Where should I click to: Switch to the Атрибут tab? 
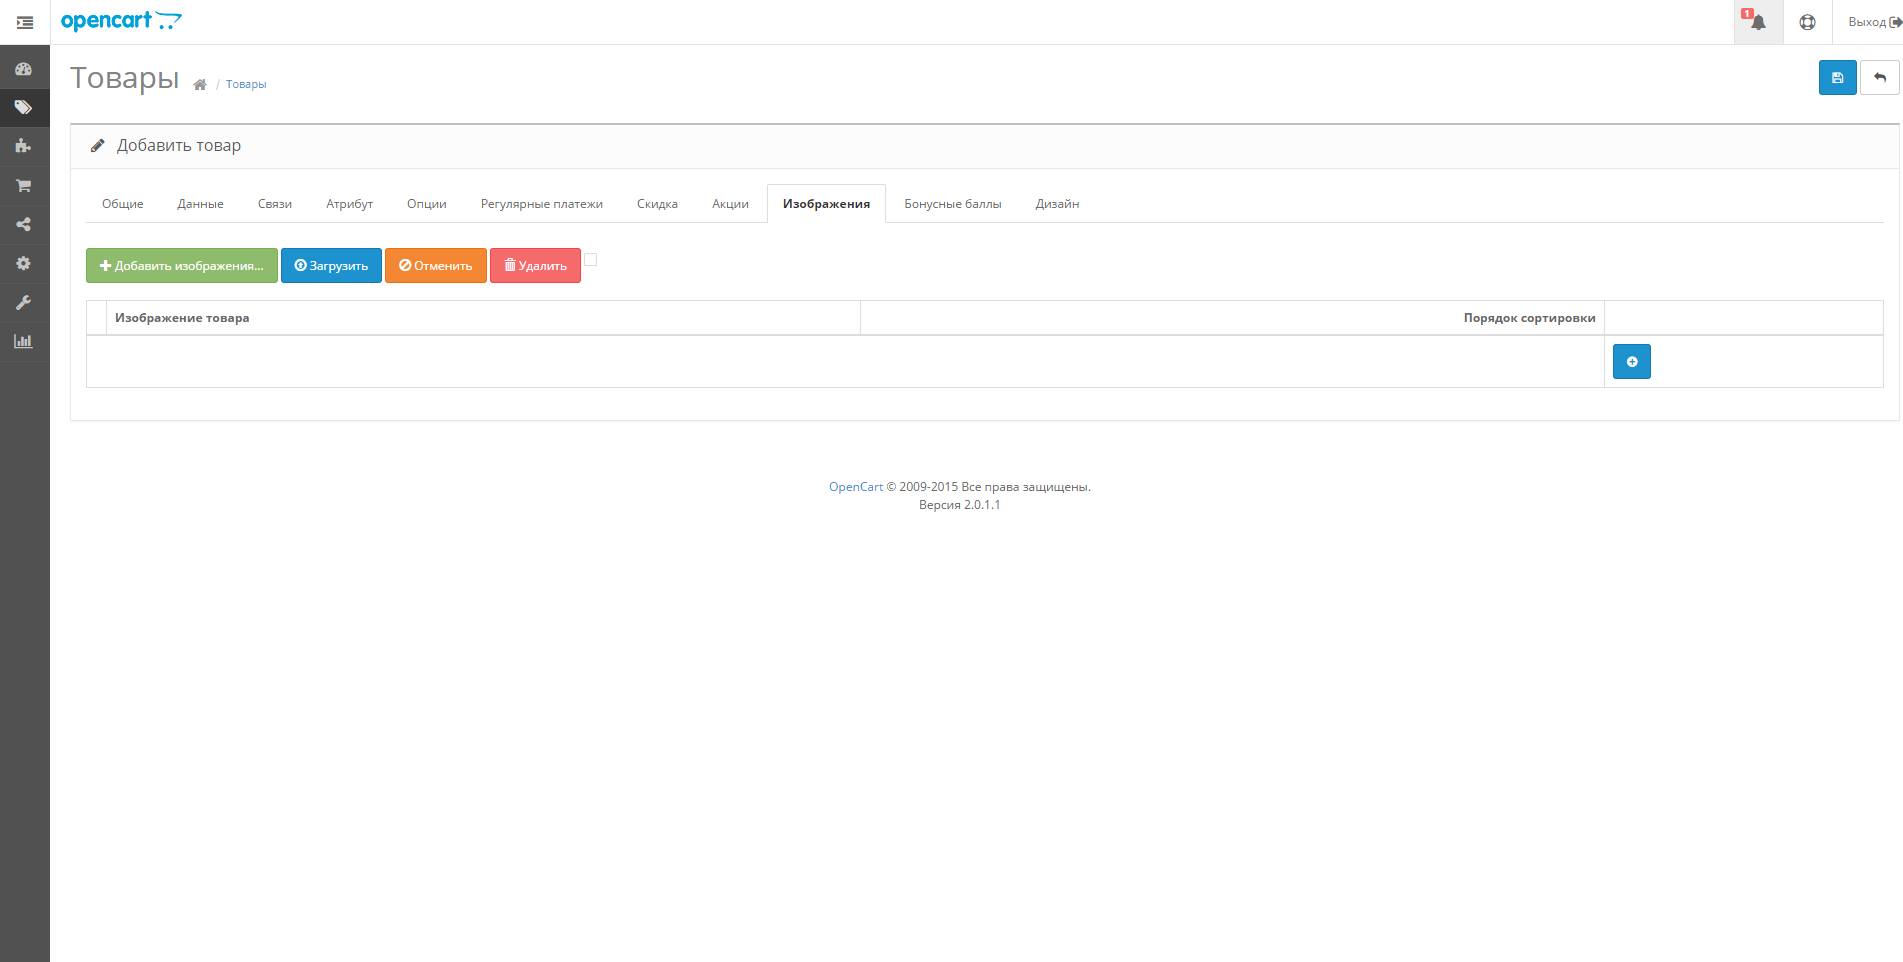(350, 204)
